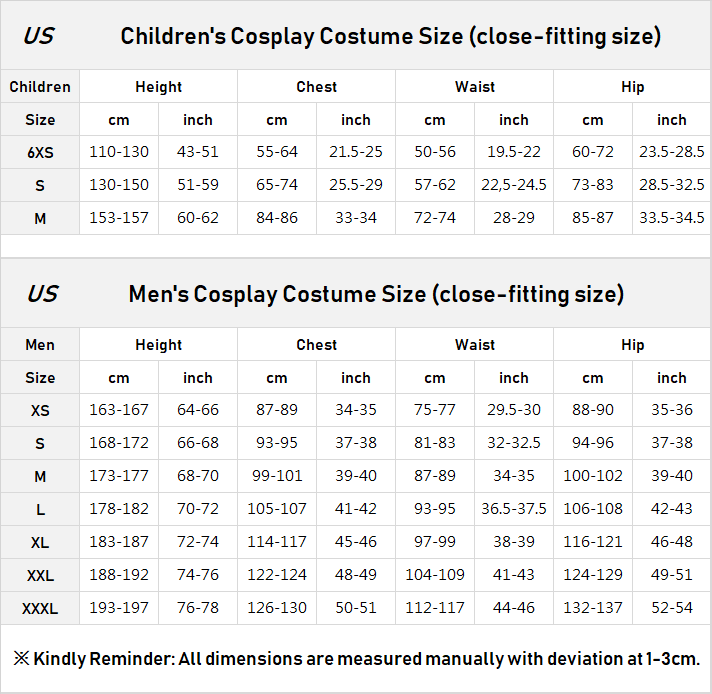This screenshot has width=712, height=694.
Task: Click the 163-167 height cm cell
Action: (x=119, y=411)
